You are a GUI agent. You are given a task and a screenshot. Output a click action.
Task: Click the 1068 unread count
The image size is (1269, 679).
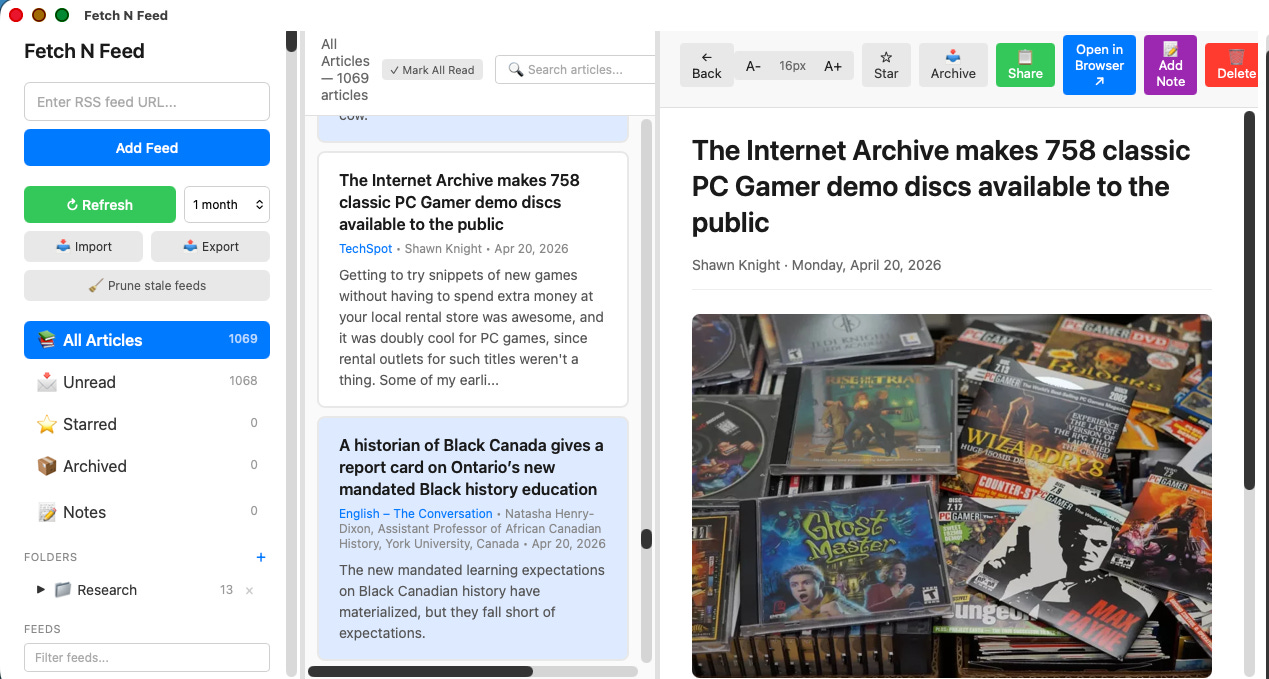click(243, 381)
